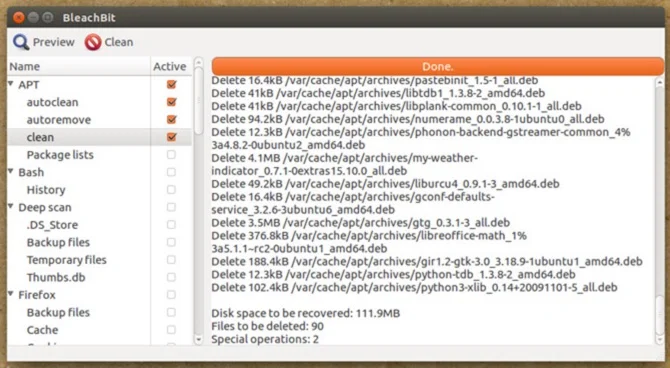This screenshot has height=368, width=670.
Task: Enable the Cache checkbox under Firefox
Action: (171, 330)
